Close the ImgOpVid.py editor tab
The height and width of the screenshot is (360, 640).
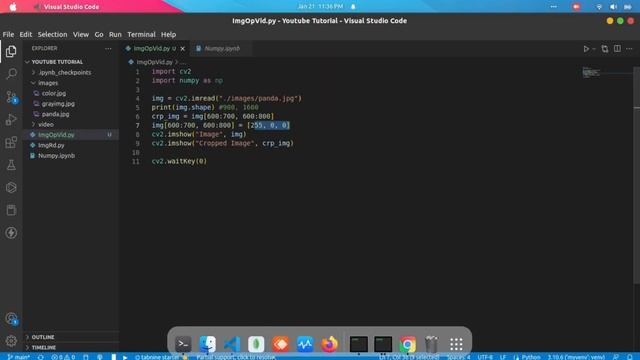182,49
